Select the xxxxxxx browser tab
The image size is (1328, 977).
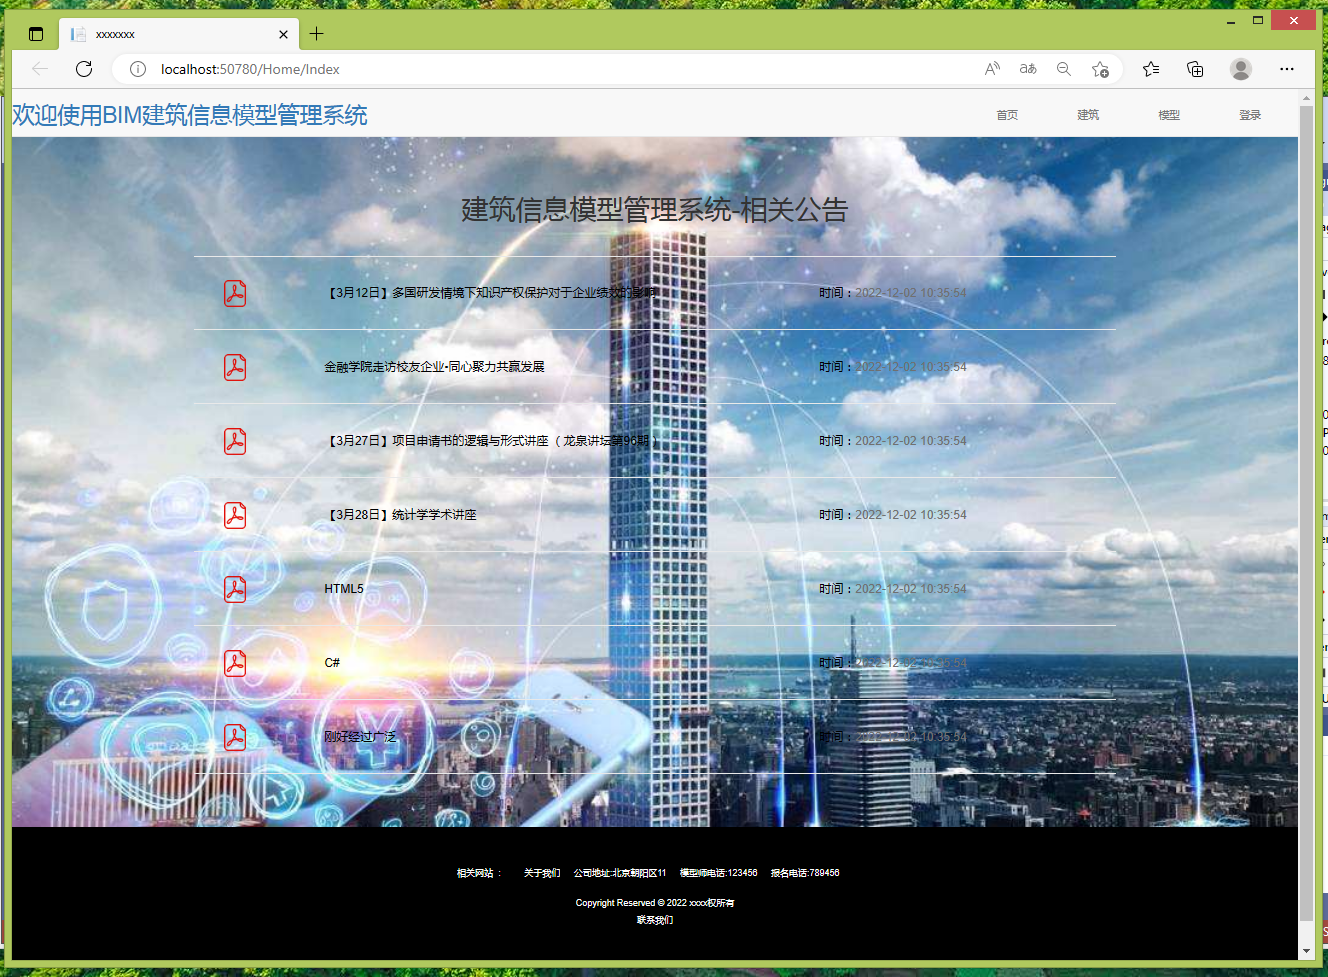pos(180,34)
